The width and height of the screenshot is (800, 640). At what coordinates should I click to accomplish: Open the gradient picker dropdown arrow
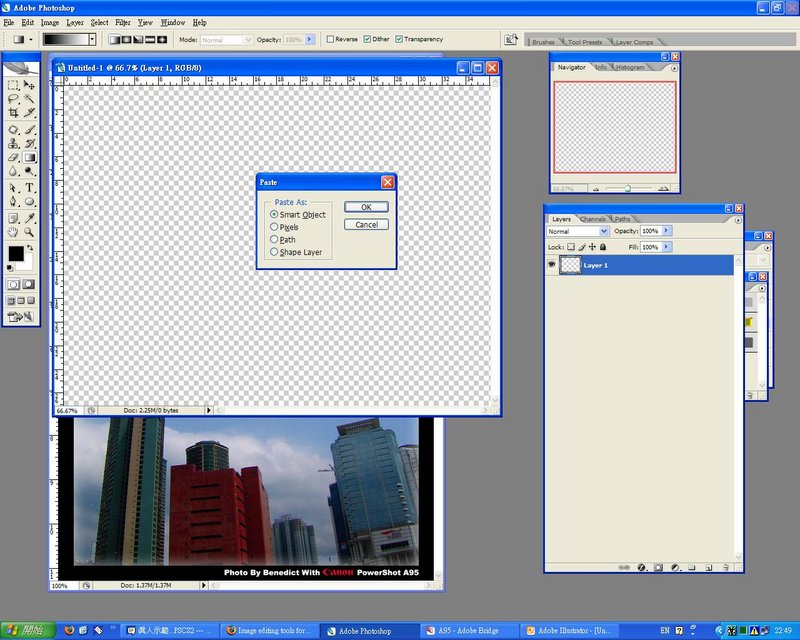92,39
